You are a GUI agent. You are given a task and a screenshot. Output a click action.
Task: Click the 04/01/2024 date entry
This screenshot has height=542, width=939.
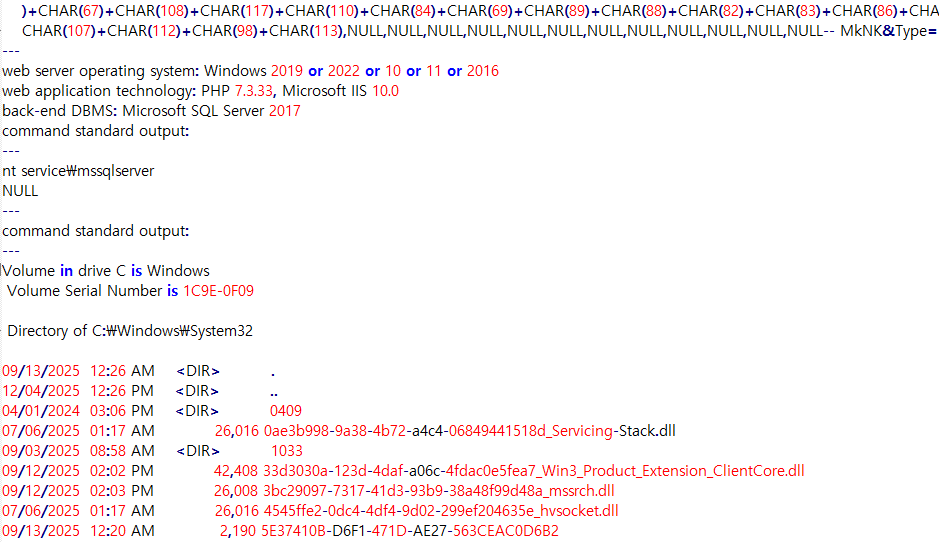pyautogui.click(x=41, y=411)
